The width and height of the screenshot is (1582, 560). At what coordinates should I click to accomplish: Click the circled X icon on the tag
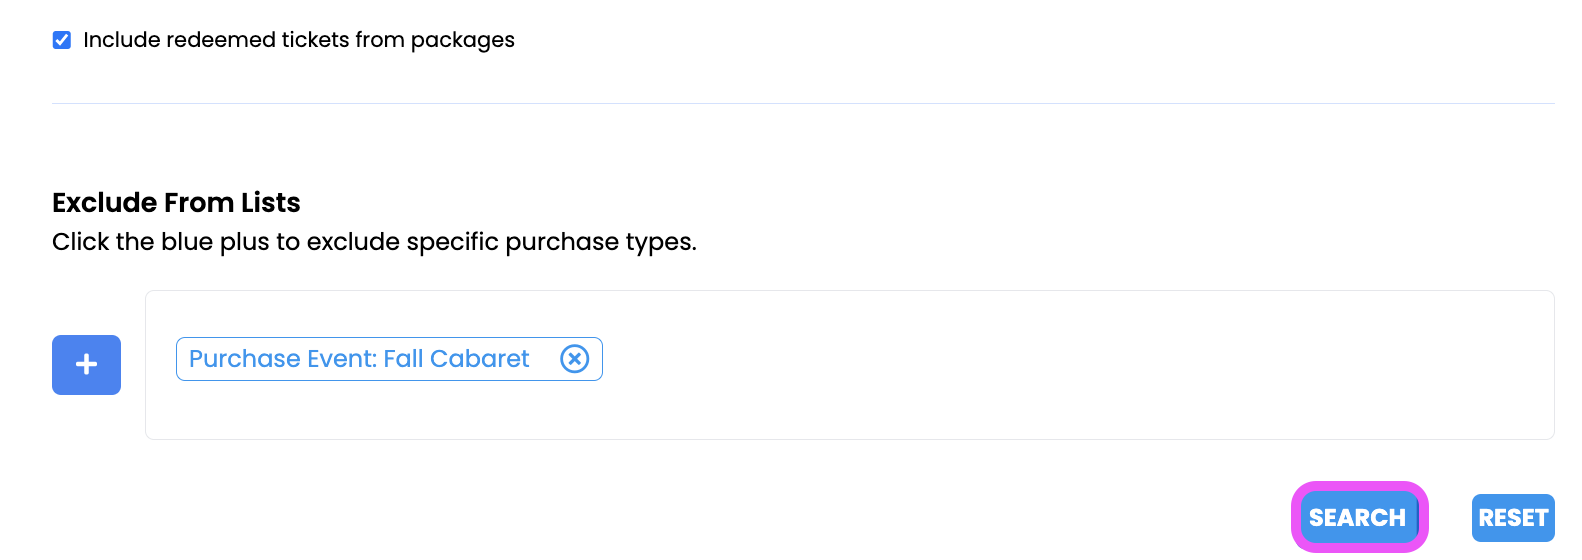pos(574,359)
